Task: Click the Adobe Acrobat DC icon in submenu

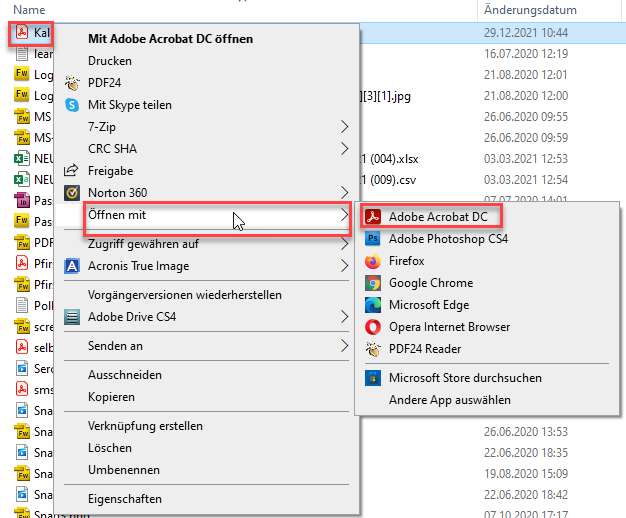Action: 373,217
